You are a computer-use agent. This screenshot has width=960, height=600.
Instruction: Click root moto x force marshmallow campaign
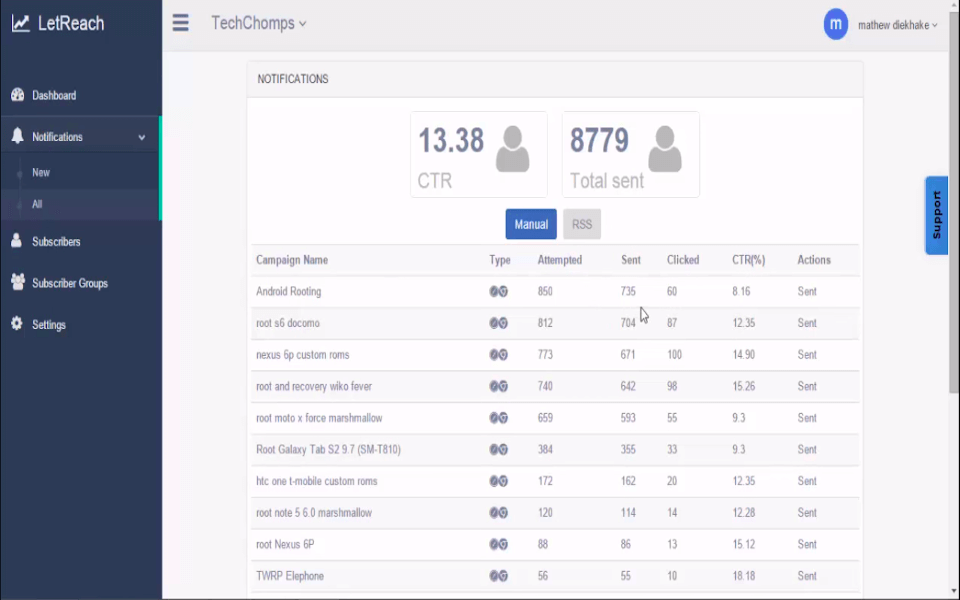coord(319,418)
